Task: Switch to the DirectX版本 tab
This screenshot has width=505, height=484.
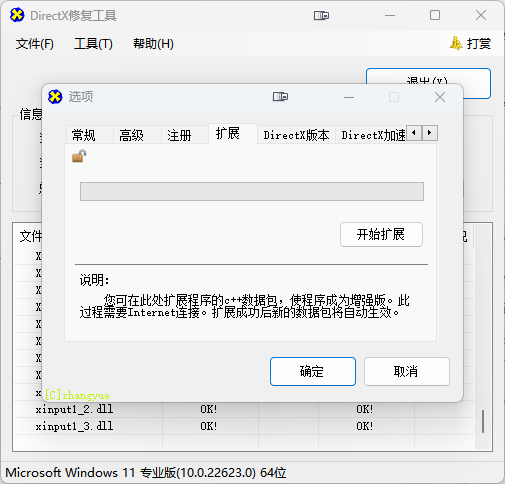Action: [296, 135]
